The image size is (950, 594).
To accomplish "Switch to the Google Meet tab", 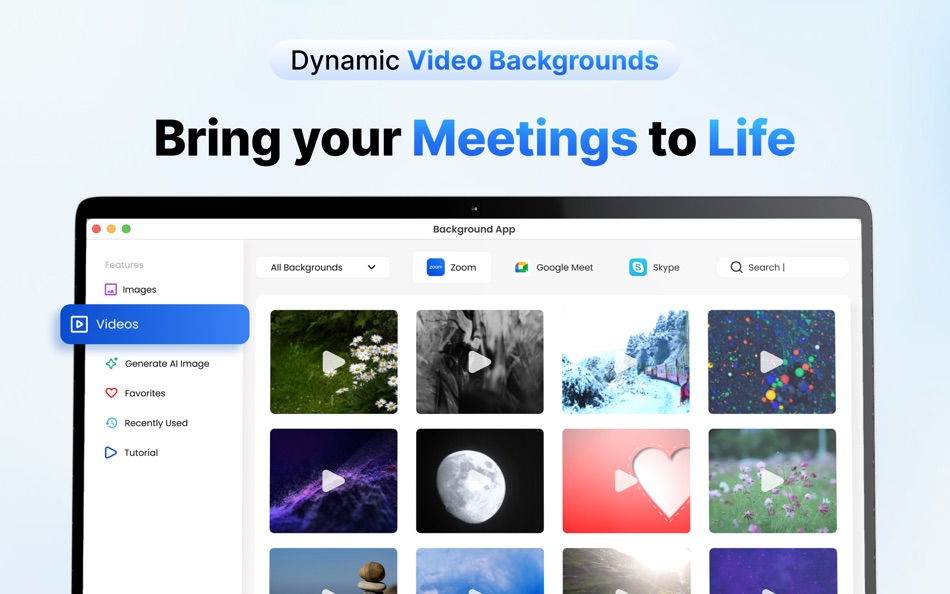I will [553, 267].
